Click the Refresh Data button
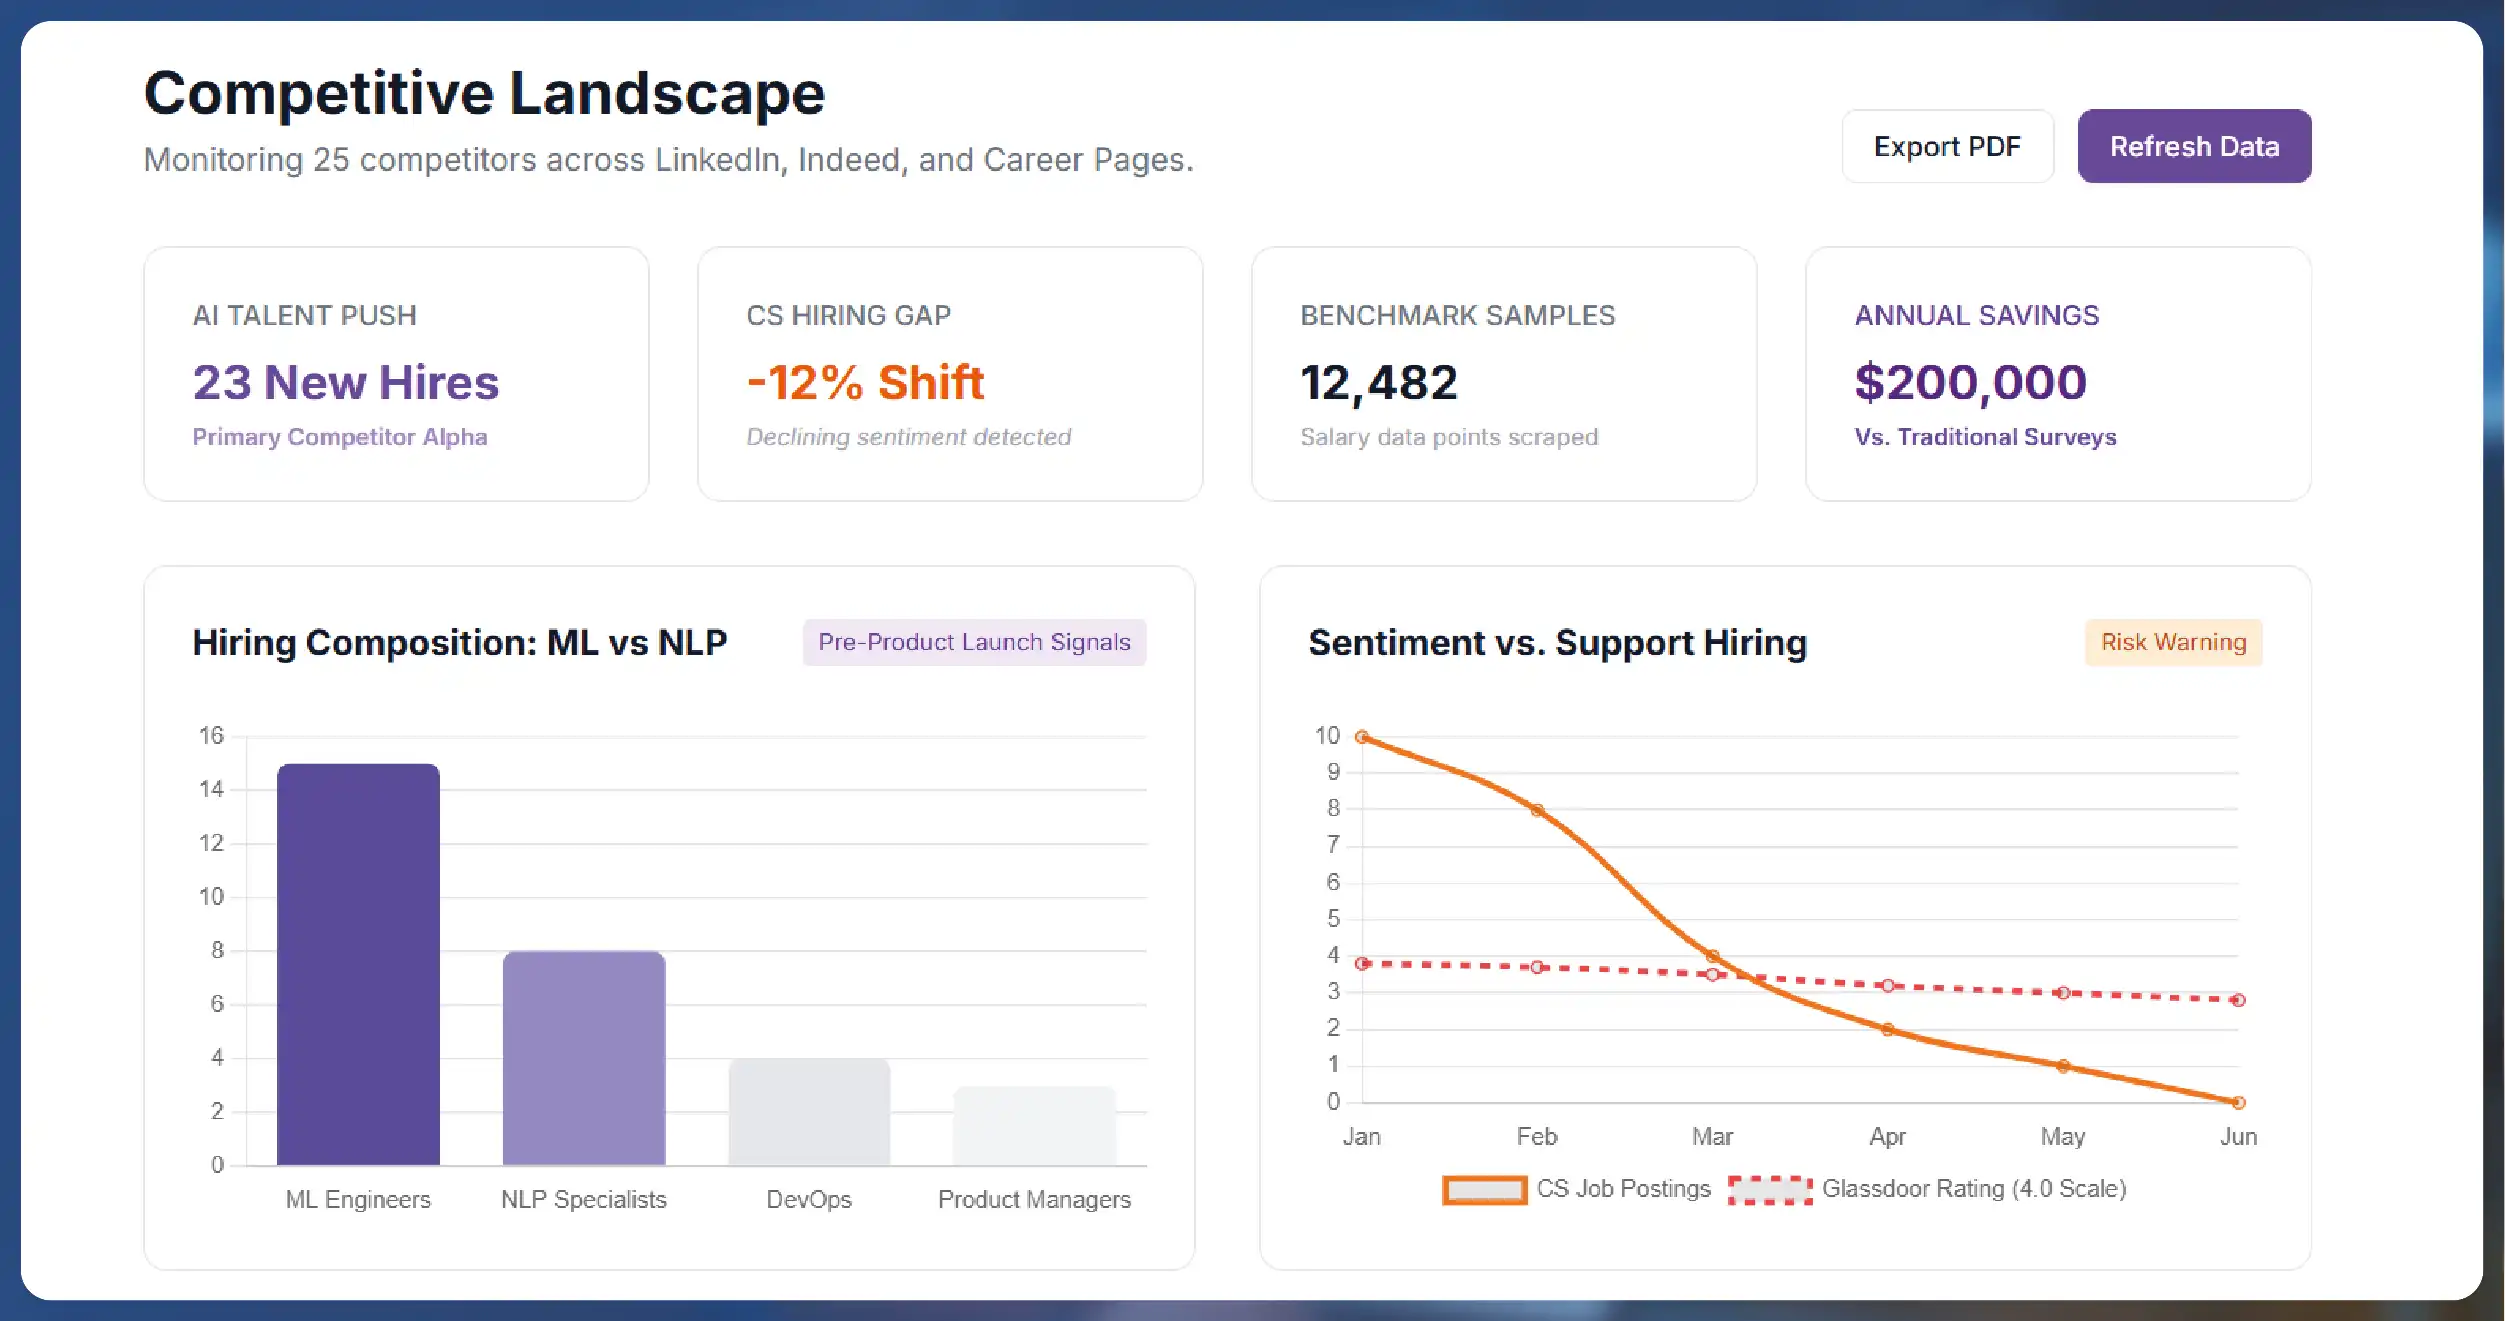Image resolution: width=2505 pixels, height=1321 pixels. (2193, 146)
